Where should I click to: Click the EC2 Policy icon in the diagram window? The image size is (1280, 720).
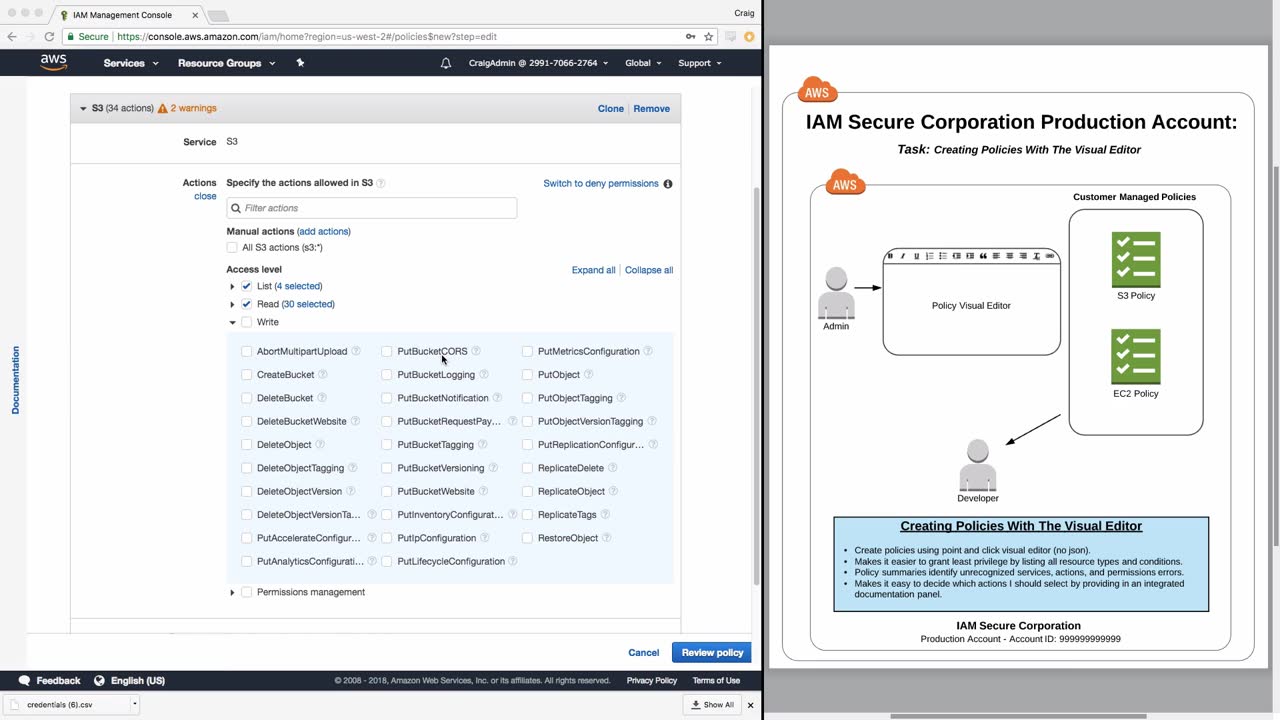pos(1136,357)
